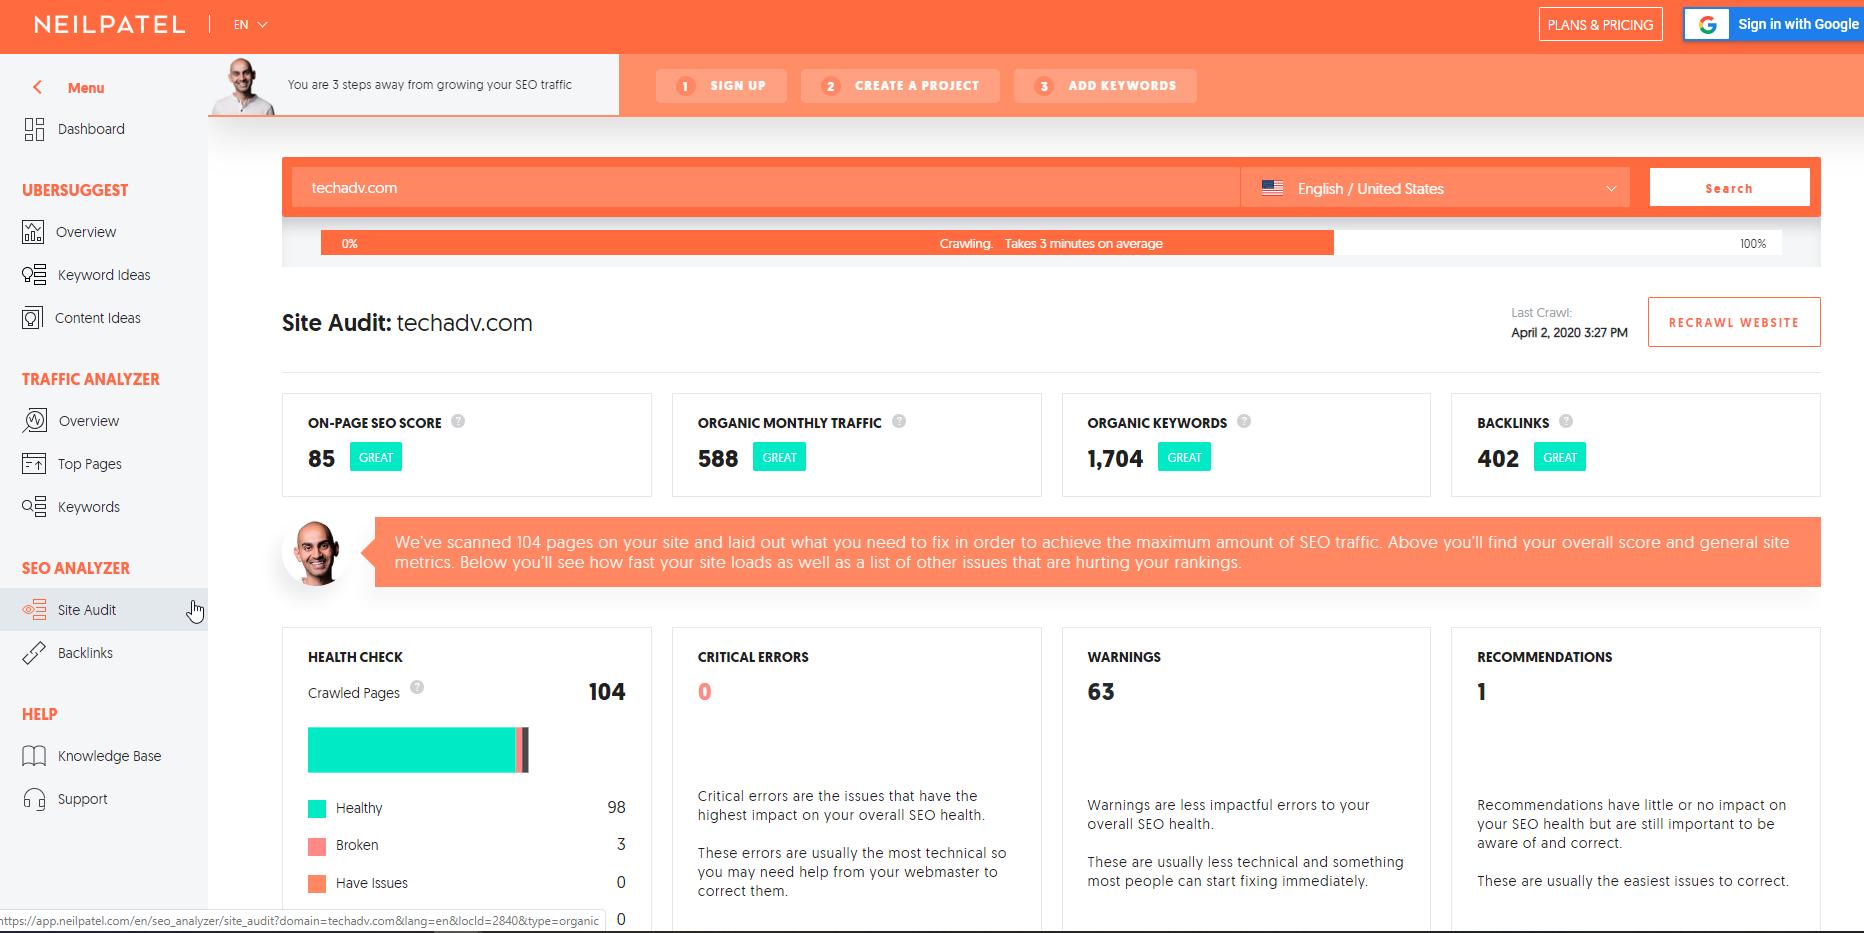The image size is (1864, 933).
Task: Open the Content Ideas tool
Action: pos(97,317)
